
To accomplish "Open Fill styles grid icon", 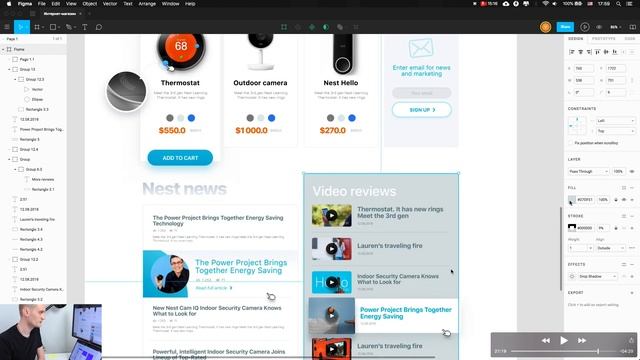I will point(624,188).
